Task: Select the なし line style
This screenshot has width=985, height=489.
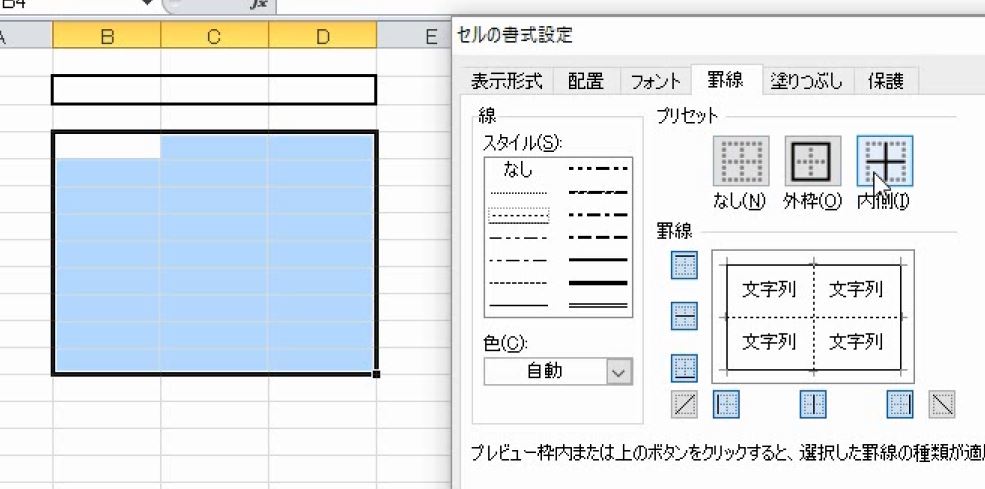Action: point(518,168)
